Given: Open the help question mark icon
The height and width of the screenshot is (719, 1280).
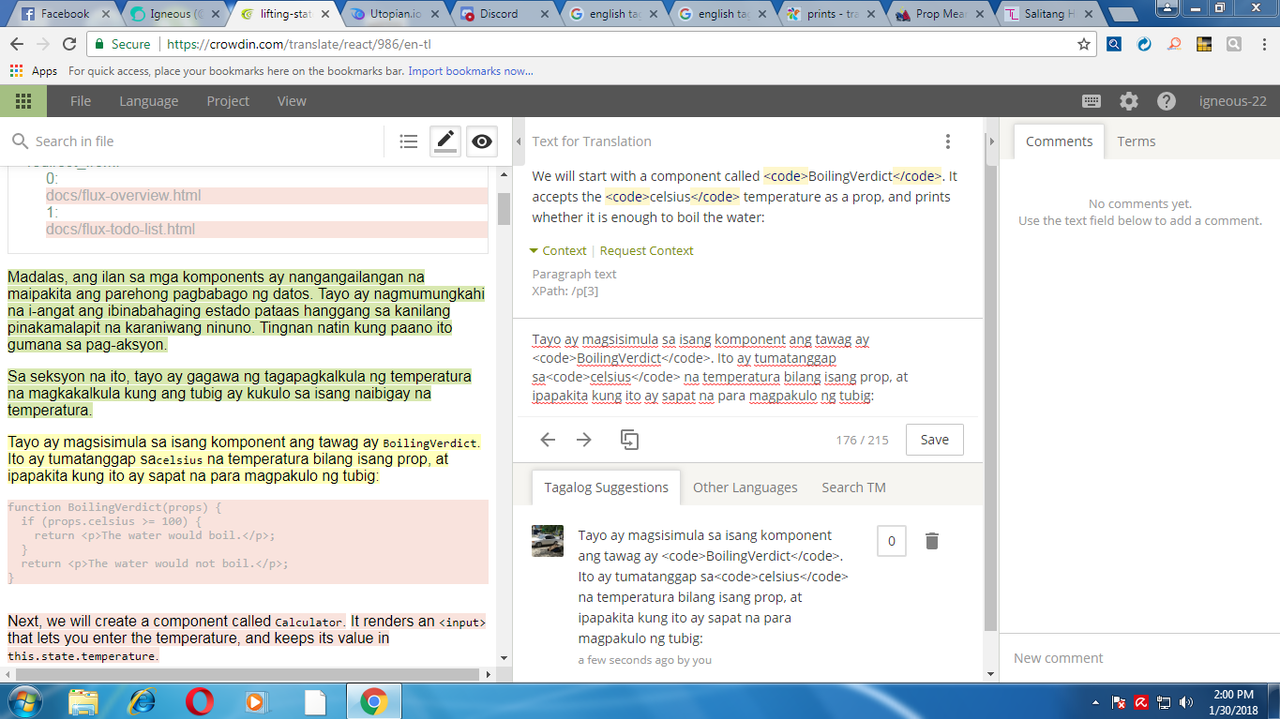Looking at the screenshot, I should [1166, 101].
